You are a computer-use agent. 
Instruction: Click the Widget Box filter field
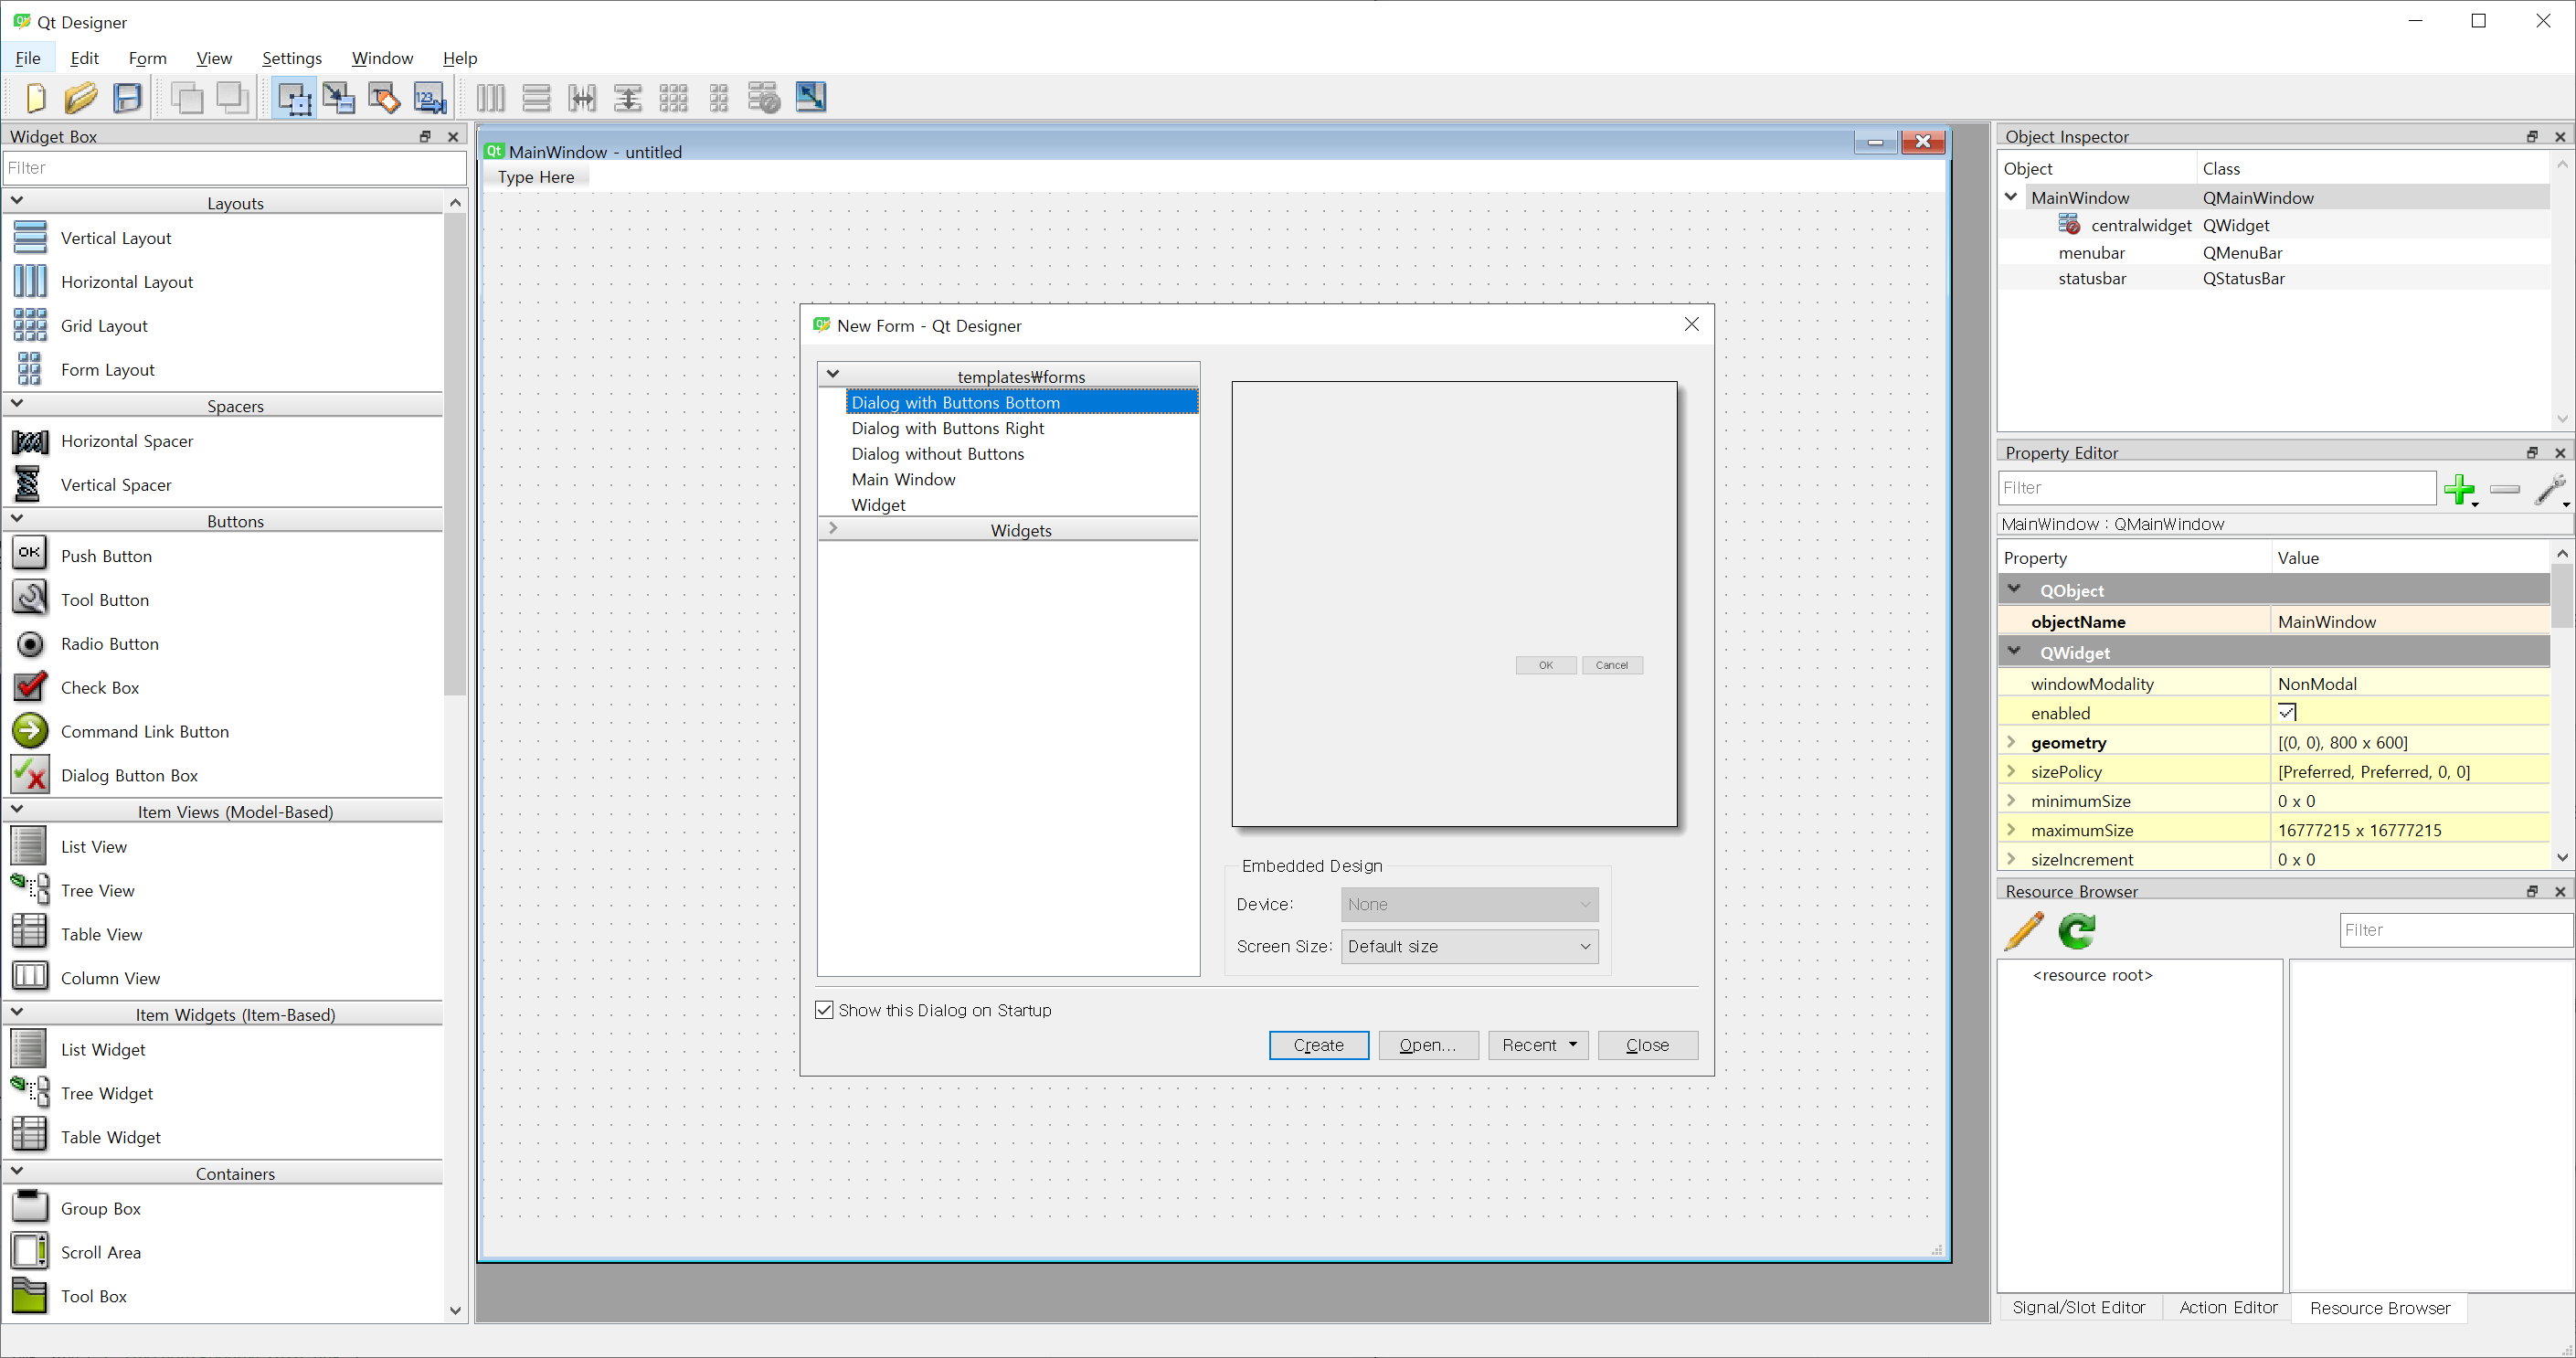pos(234,168)
